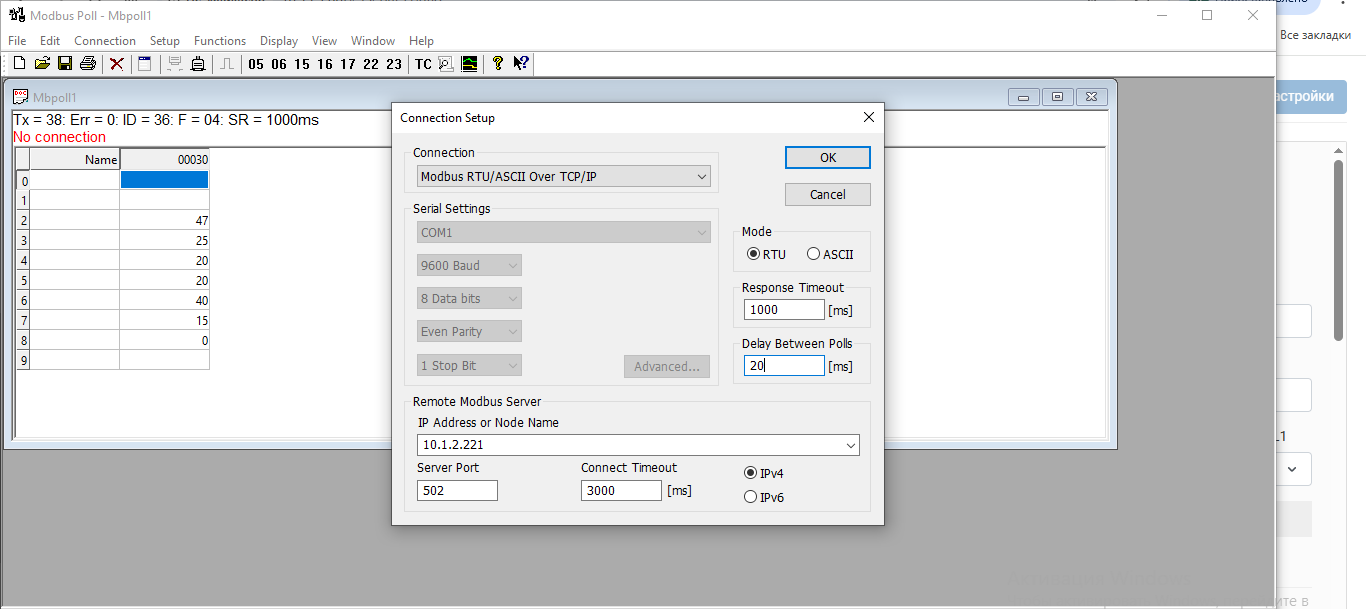Click the Print toolbar icon
The width and height of the screenshot is (1366, 609).
[x=88, y=64]
